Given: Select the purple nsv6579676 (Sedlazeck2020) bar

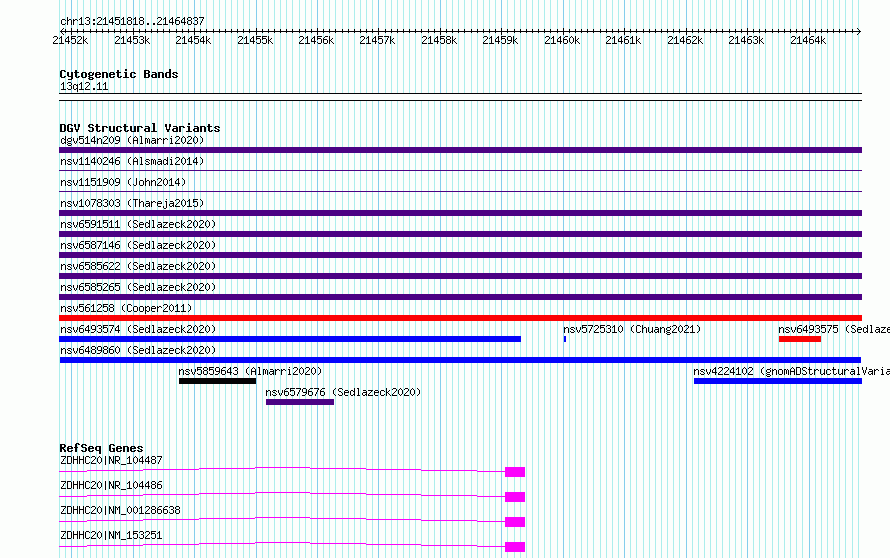Looking at the screenshot, I should (x=300, y=402).
